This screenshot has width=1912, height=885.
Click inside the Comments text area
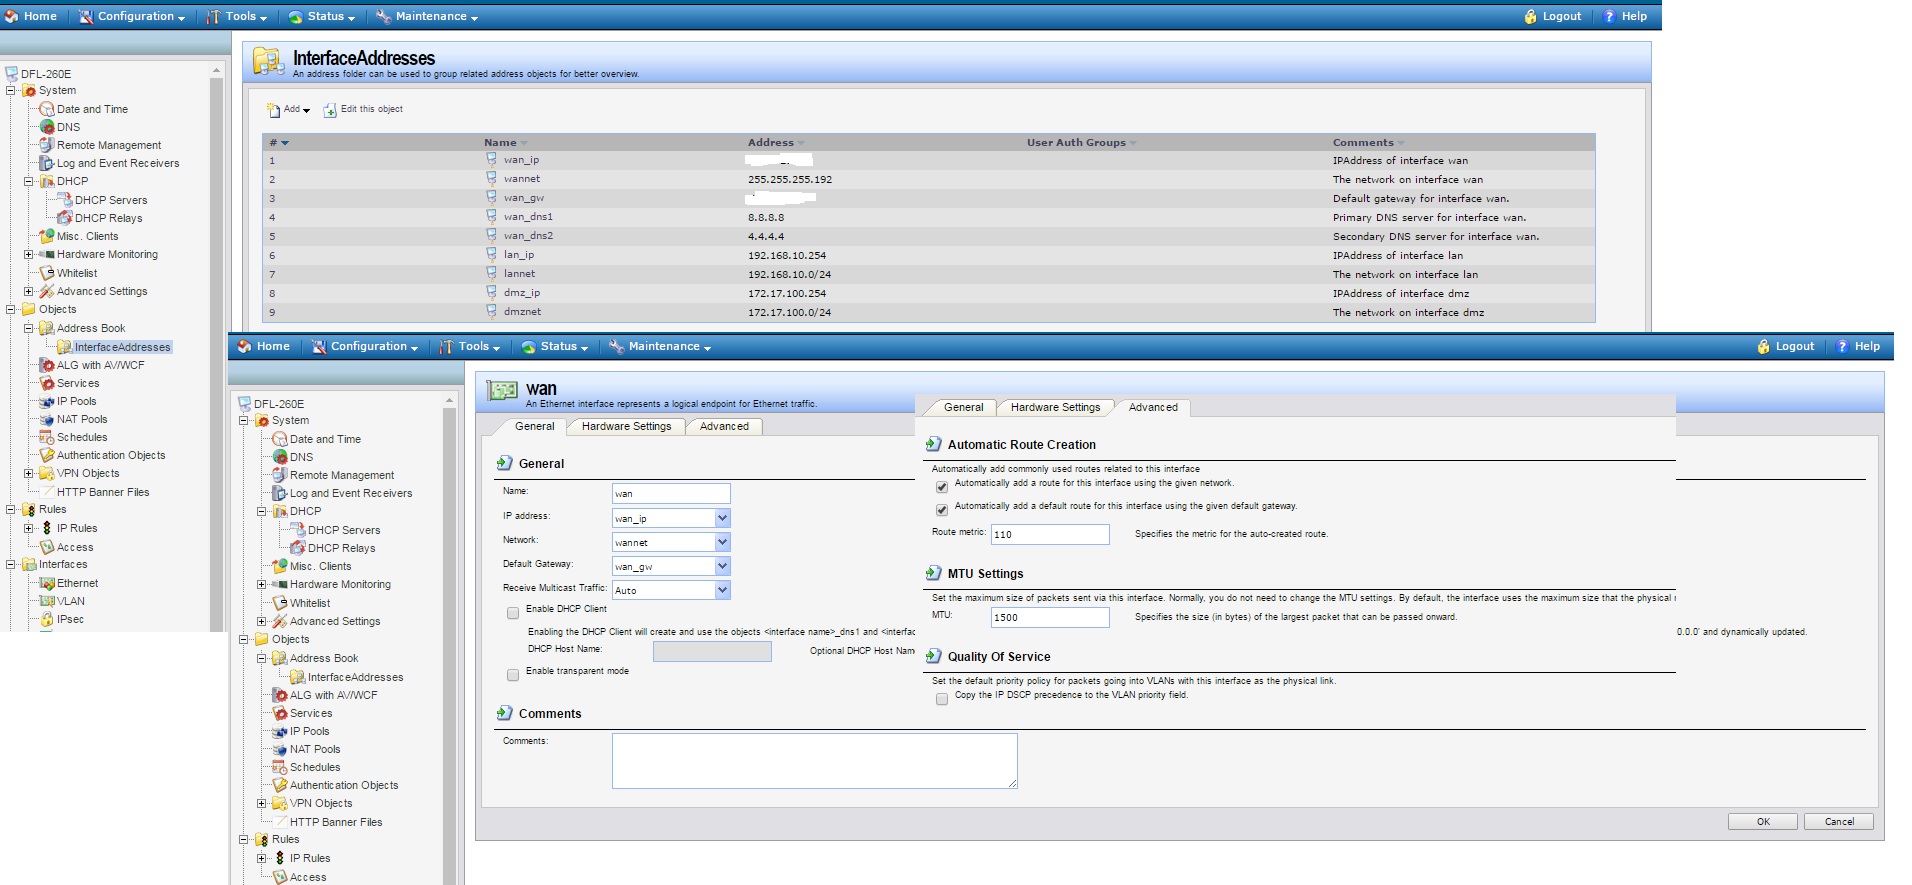(x=814, y=760)
